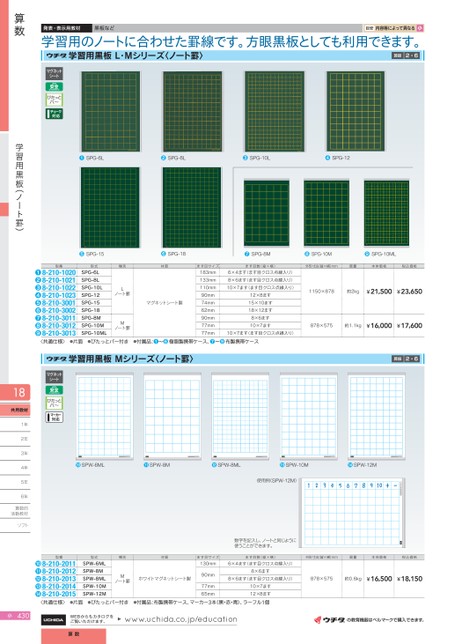Click the マグネットシート badge in the M series section

point(54,377)
